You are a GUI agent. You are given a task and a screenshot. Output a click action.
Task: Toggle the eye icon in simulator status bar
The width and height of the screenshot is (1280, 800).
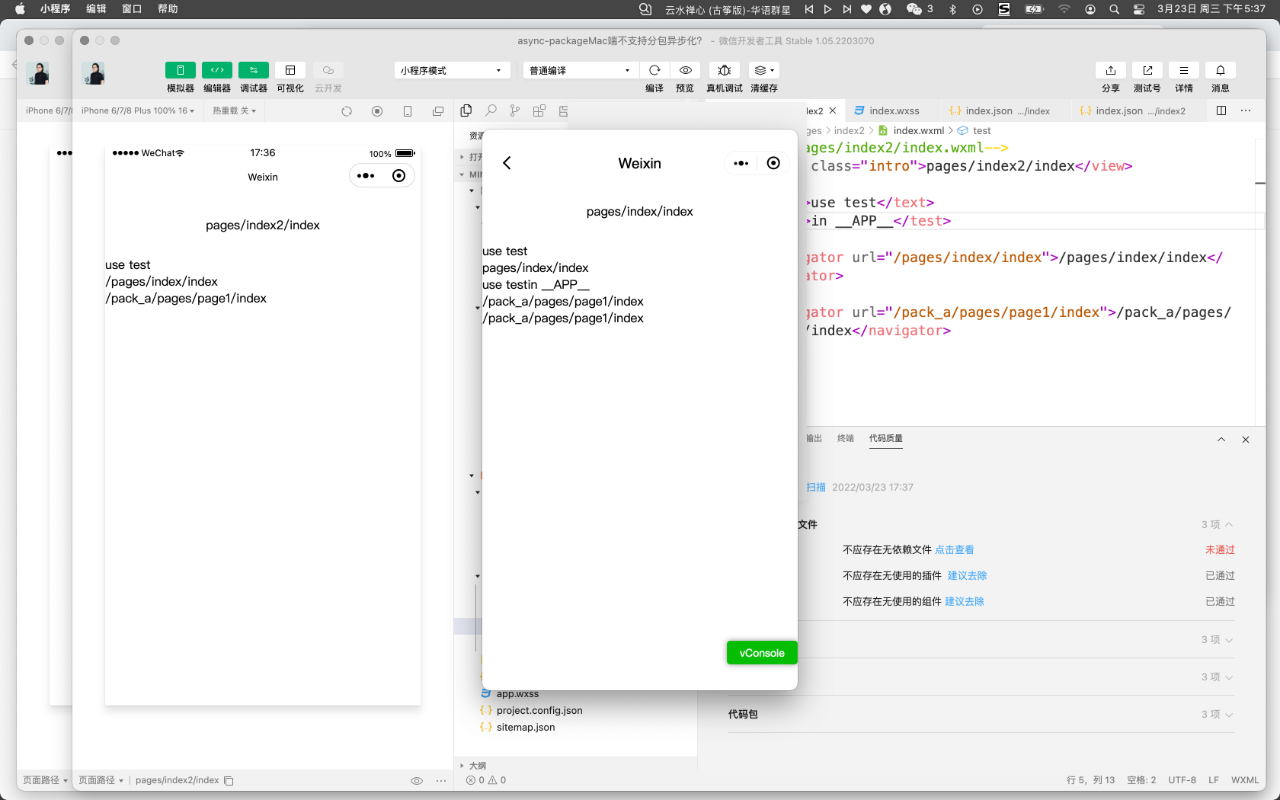click(417, 780)
